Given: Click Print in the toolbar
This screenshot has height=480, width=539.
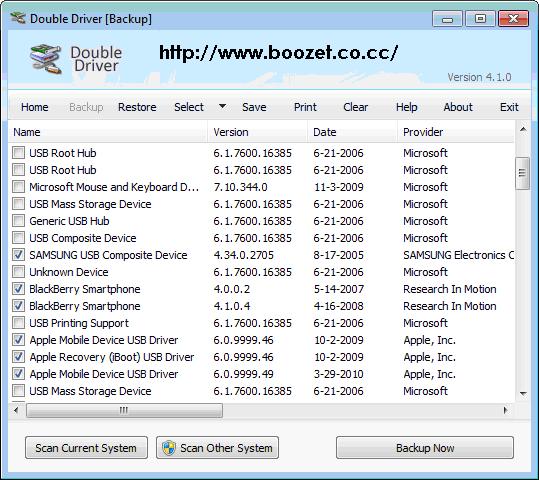Looking at the screenshot, I should (x=305, y=107).
